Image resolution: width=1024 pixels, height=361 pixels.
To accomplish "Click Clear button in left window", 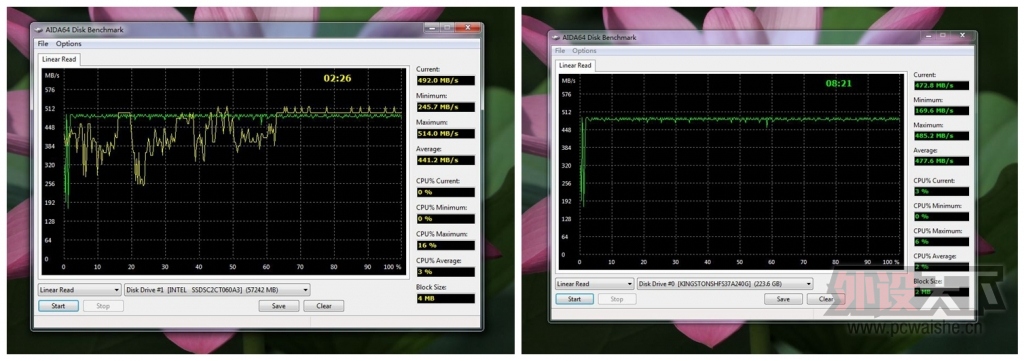I will point(323,306).
